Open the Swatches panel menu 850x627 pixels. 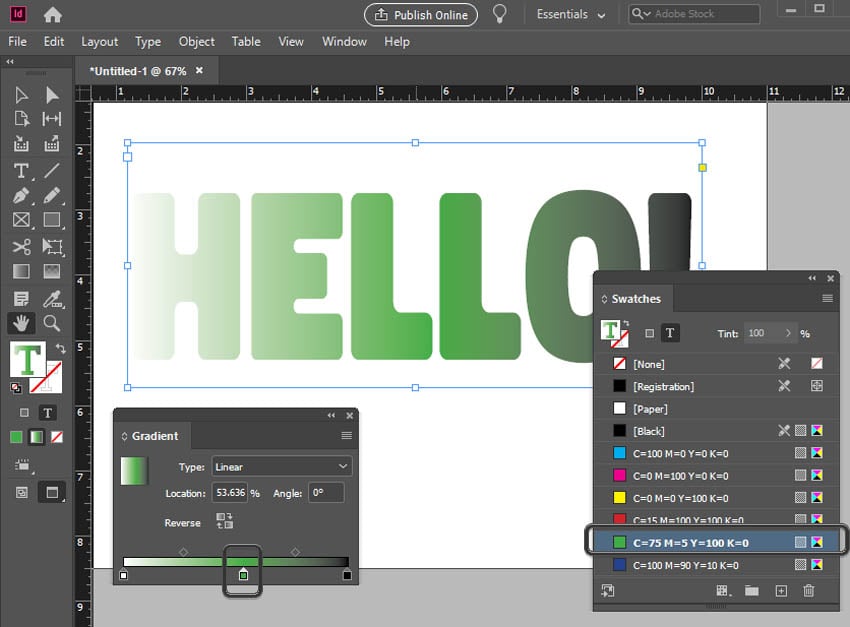(828, 298)
